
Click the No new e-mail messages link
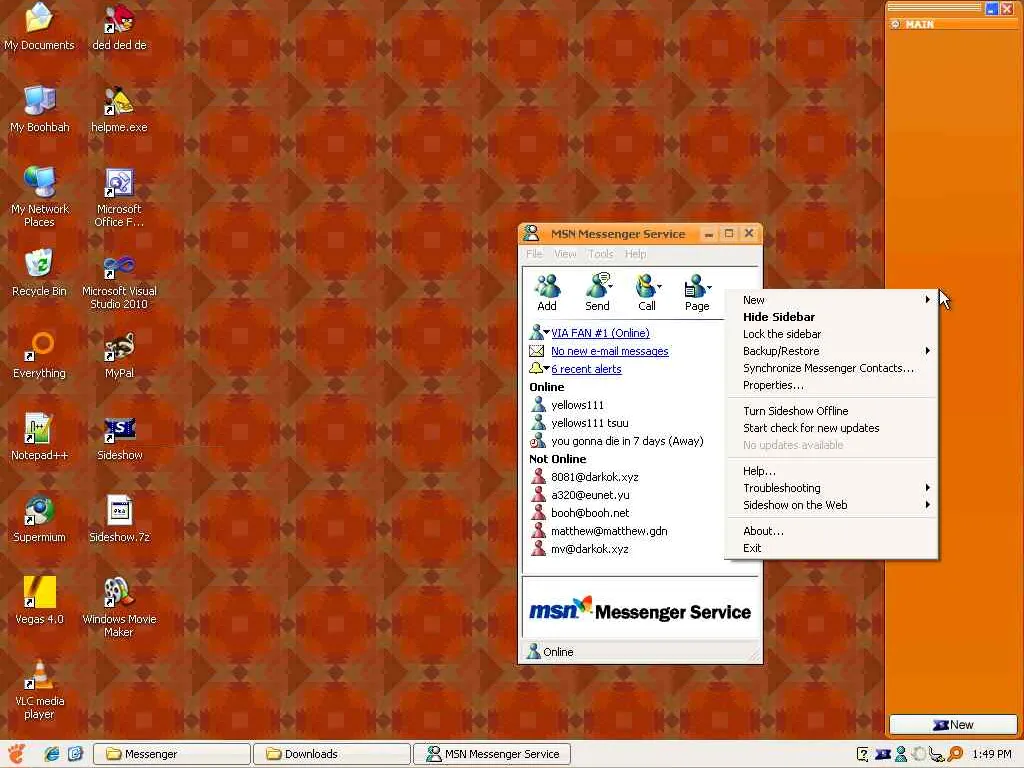[609, 351]
